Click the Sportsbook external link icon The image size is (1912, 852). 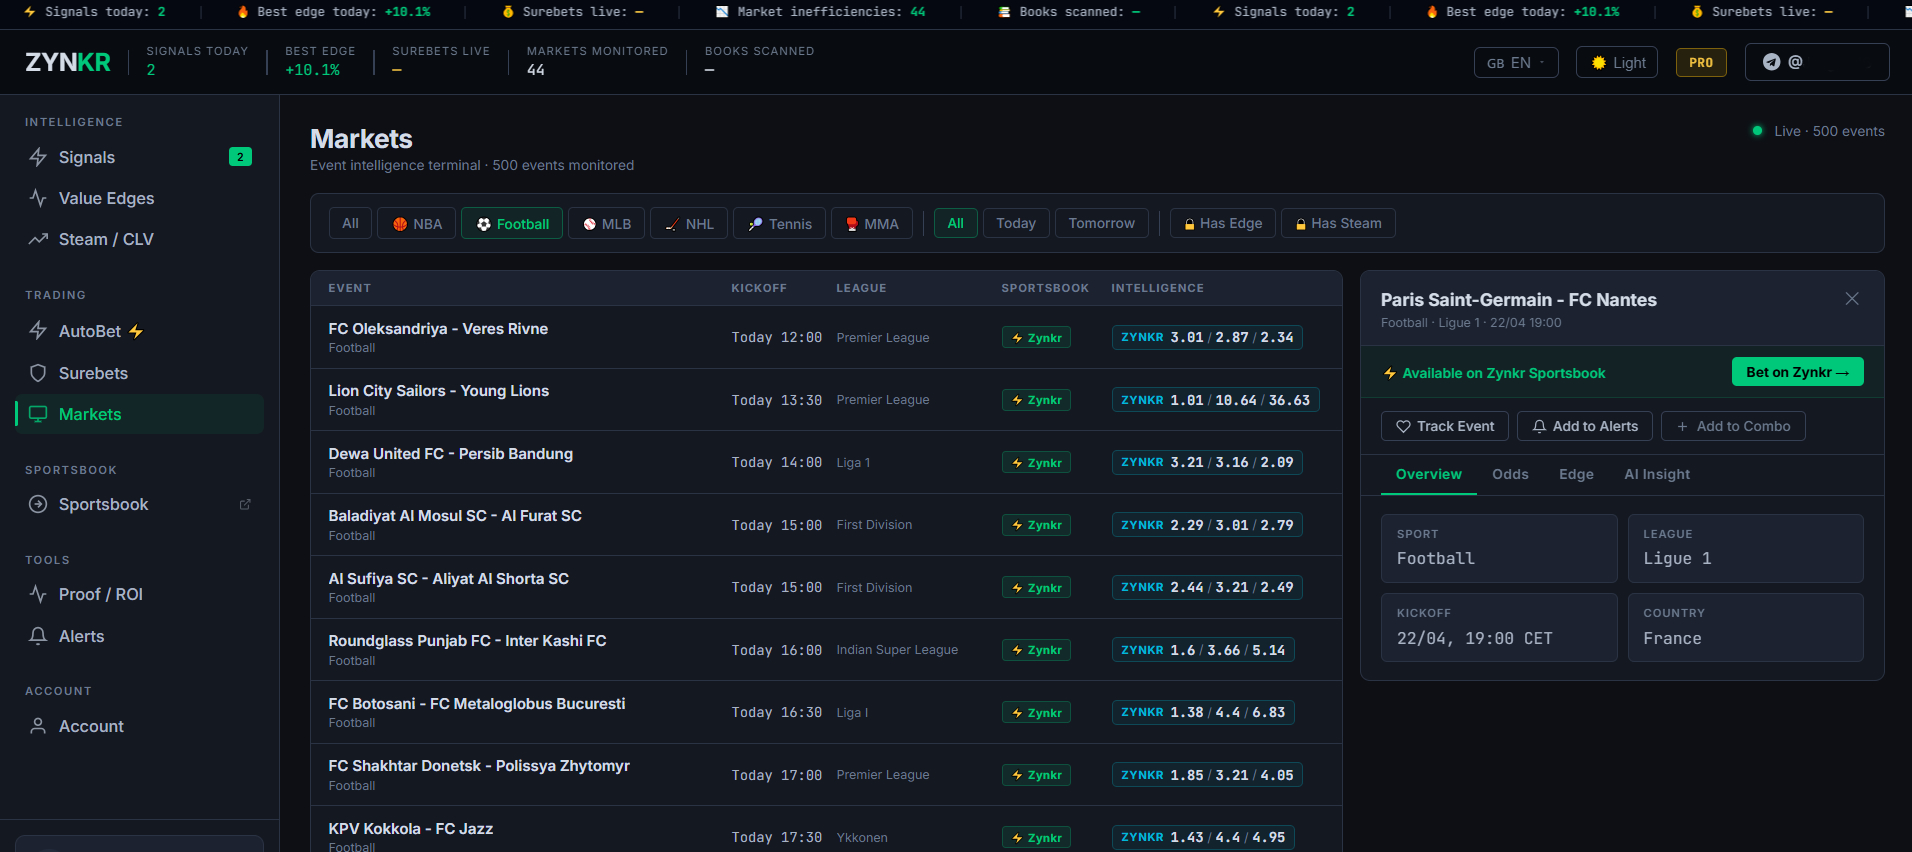tap(245, 504)
